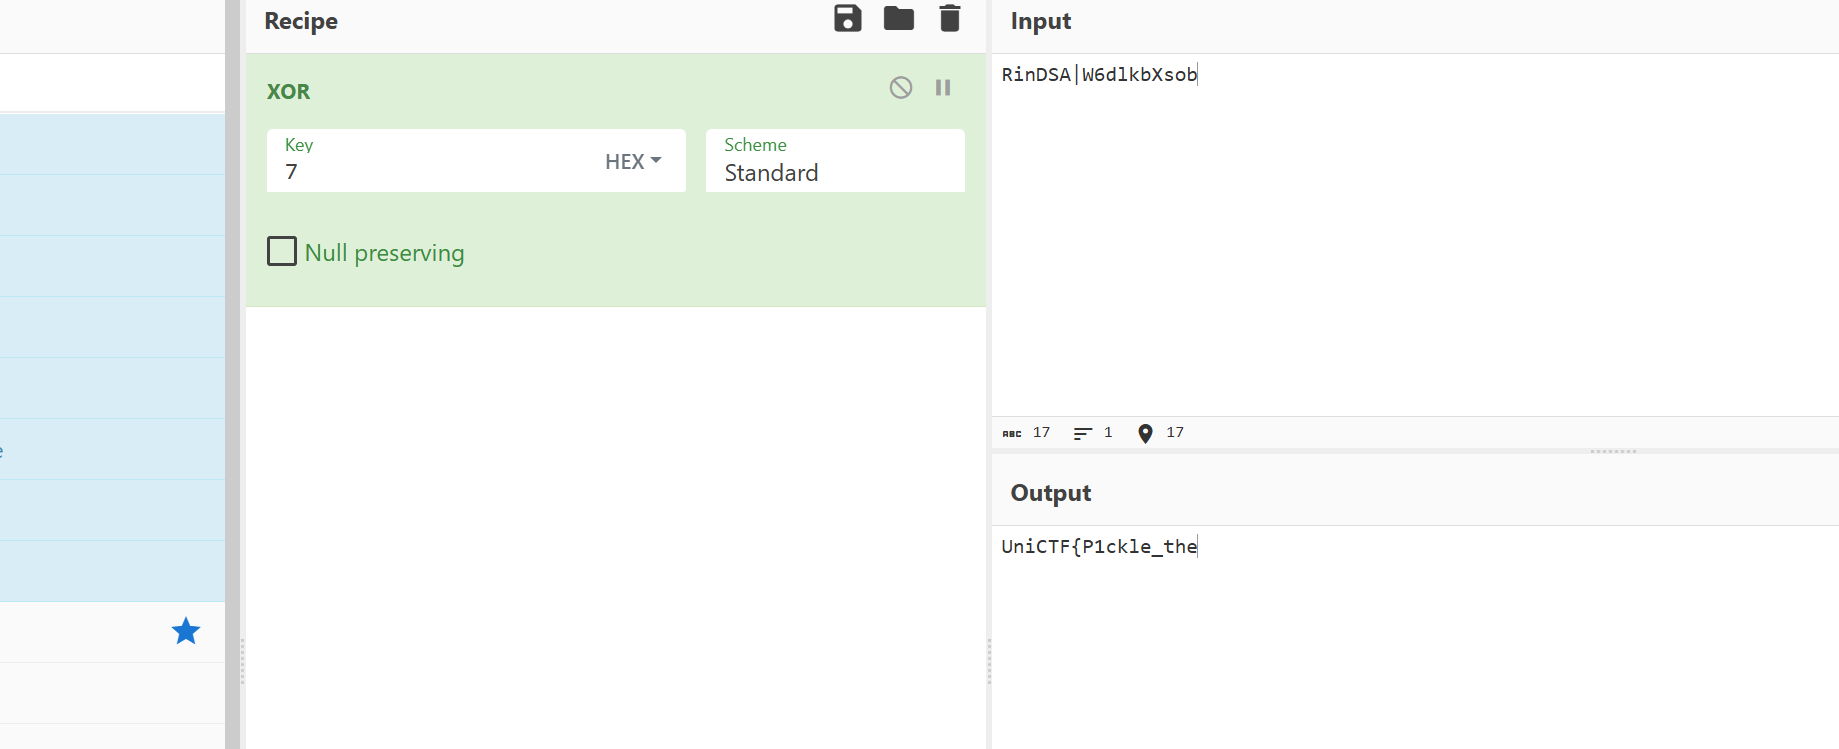This screenshot has width=1839, height=749.
Task: Click the blue star Favourites icon
Action: click(186, 631)
